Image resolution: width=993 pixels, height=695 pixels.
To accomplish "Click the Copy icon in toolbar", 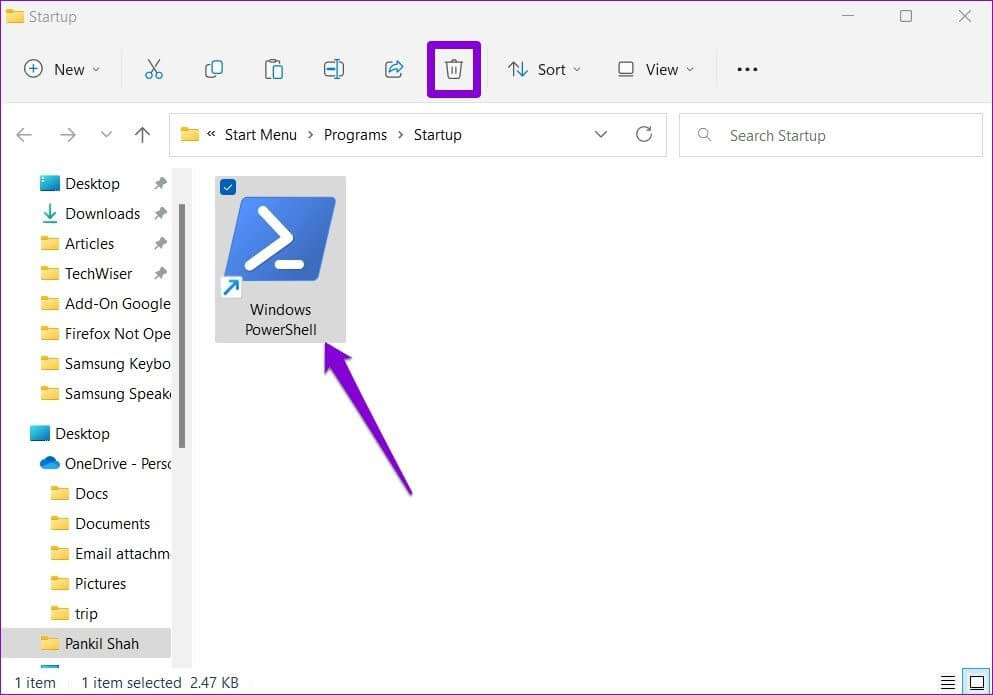I will pyautogui.click(x=214, y=69).
